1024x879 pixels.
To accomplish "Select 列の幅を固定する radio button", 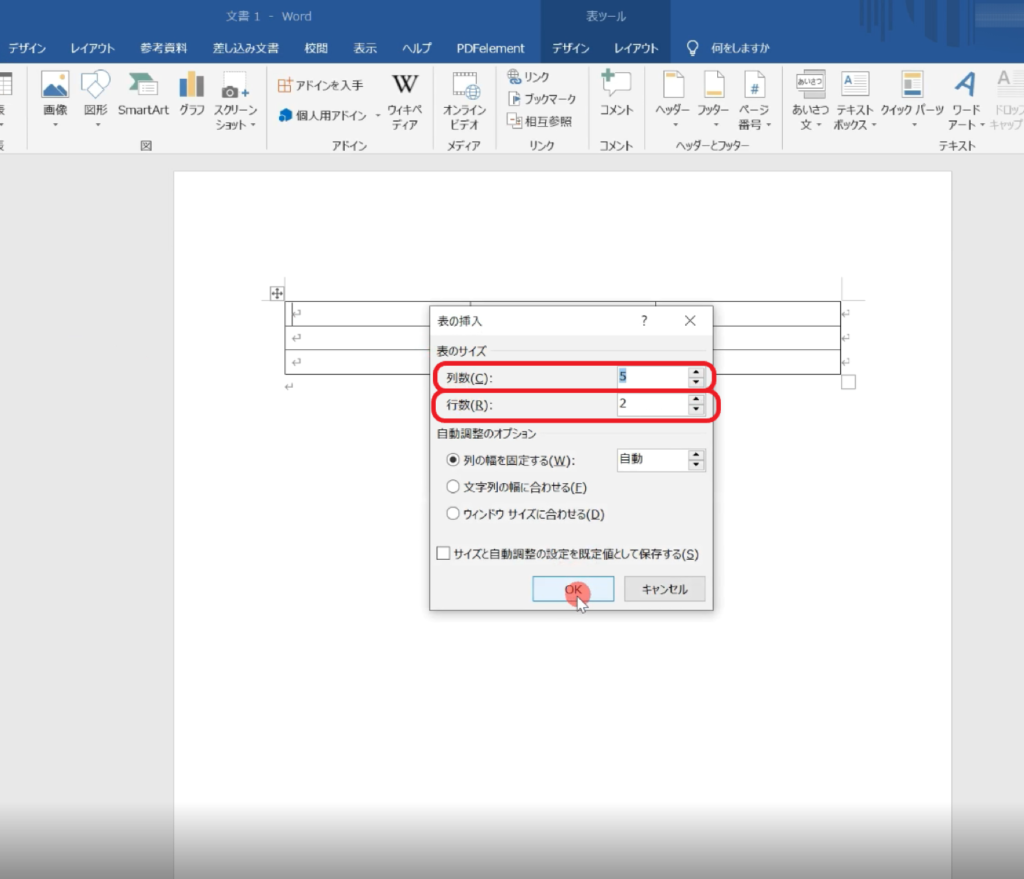I will click(x=454, y=461).
